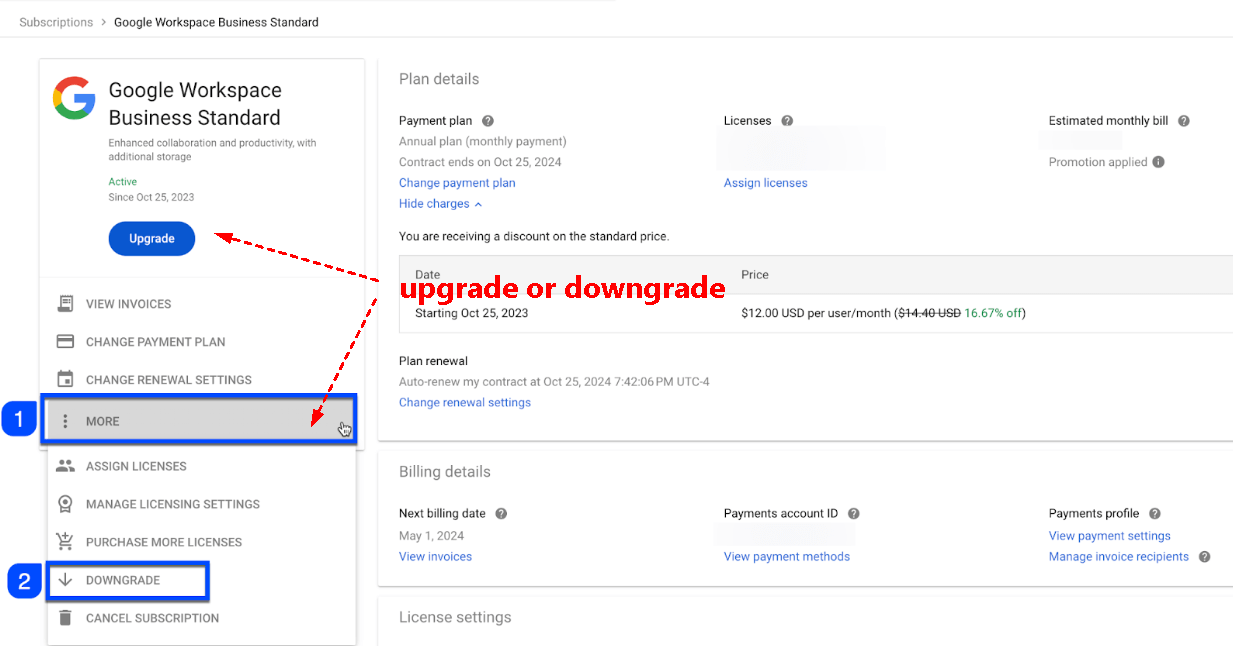Click the Google logo icon
This screenshot has width=1233, height=646.
tap(74, 98)
